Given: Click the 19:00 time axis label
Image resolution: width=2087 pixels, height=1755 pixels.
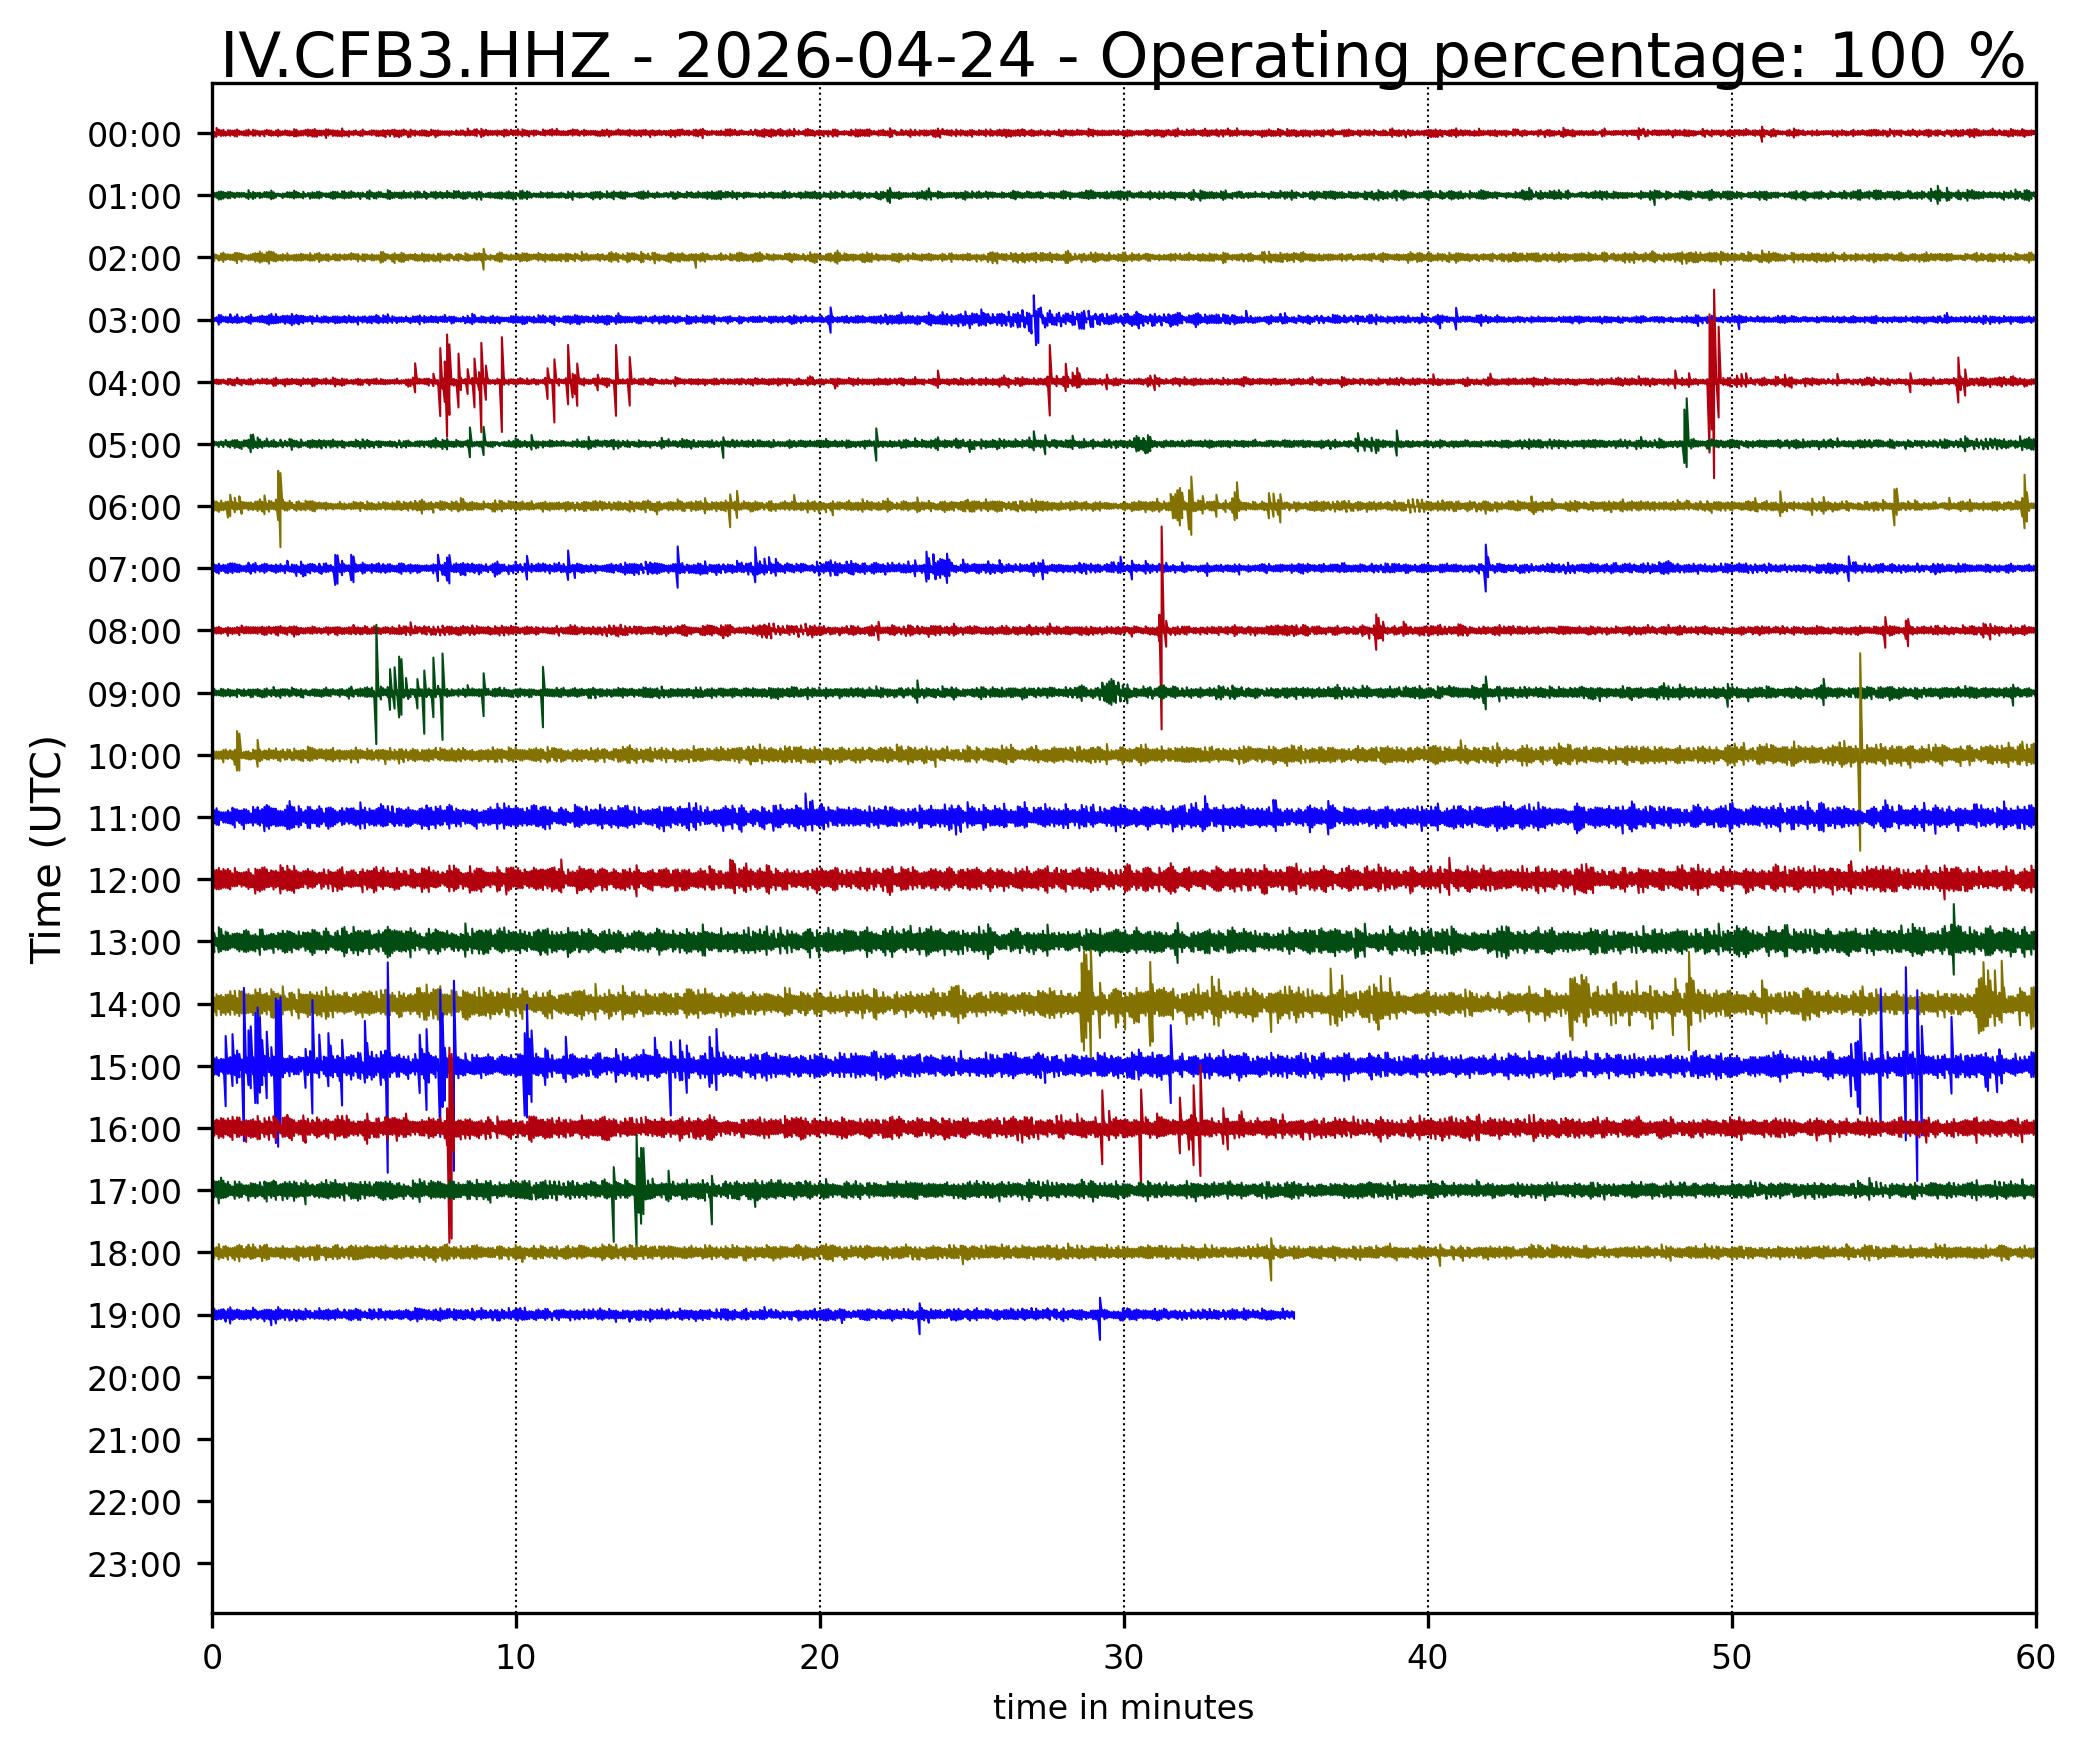Looking at the screenshot, I should [134, 1317].
